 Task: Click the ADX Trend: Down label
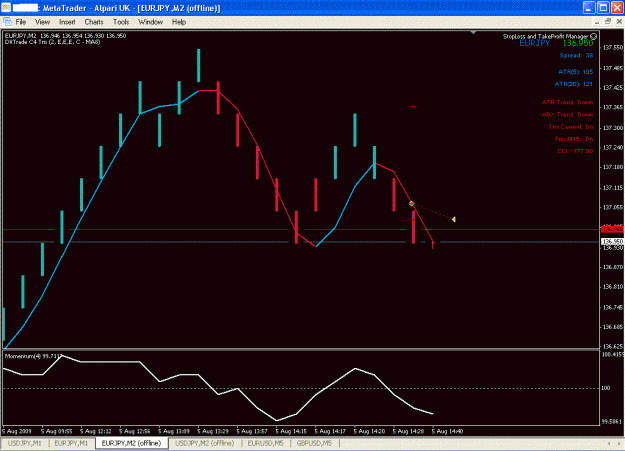pyautogui.click(x=567, y=115)
